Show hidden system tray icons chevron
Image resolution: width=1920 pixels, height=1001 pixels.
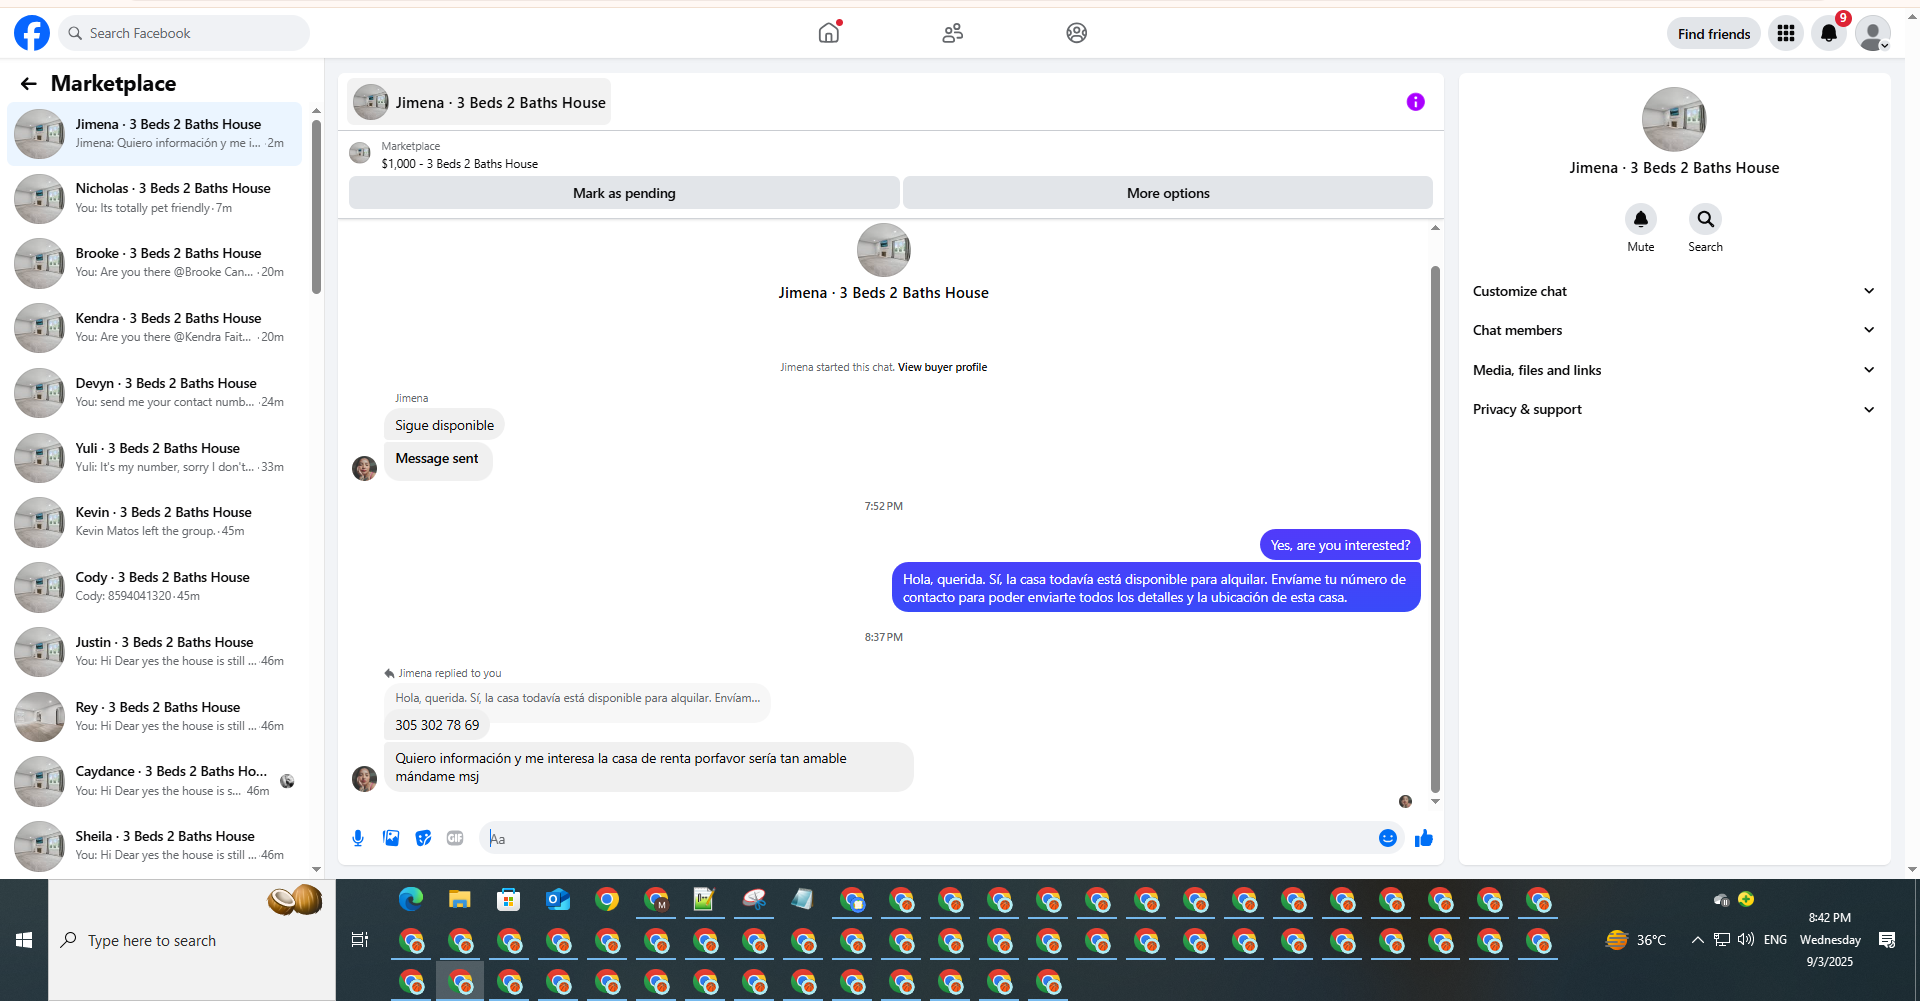point(1697,940)
